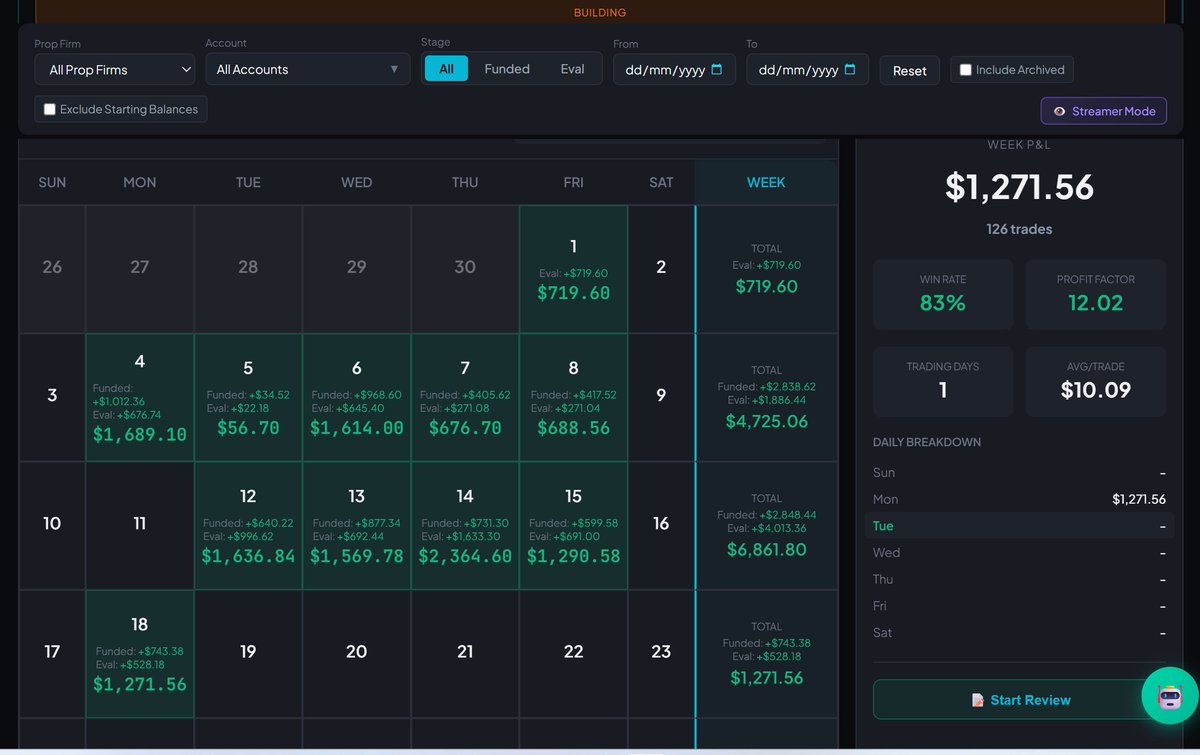Select day 5 cell showing $56.70
This screenshot has width=1200, height=755.
(x=248, y=397)
